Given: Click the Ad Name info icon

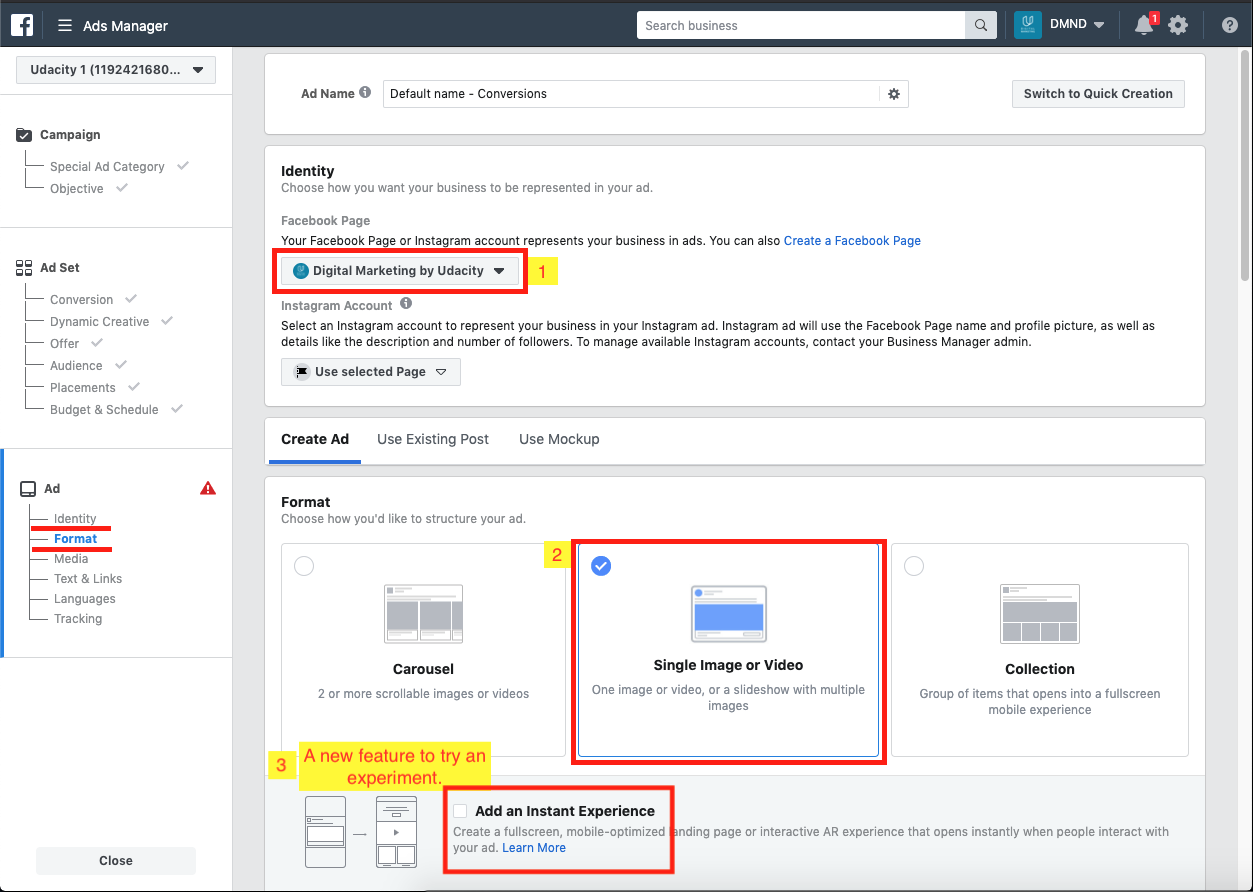Looking at the screenshot, I should click(x=365, y=93).
